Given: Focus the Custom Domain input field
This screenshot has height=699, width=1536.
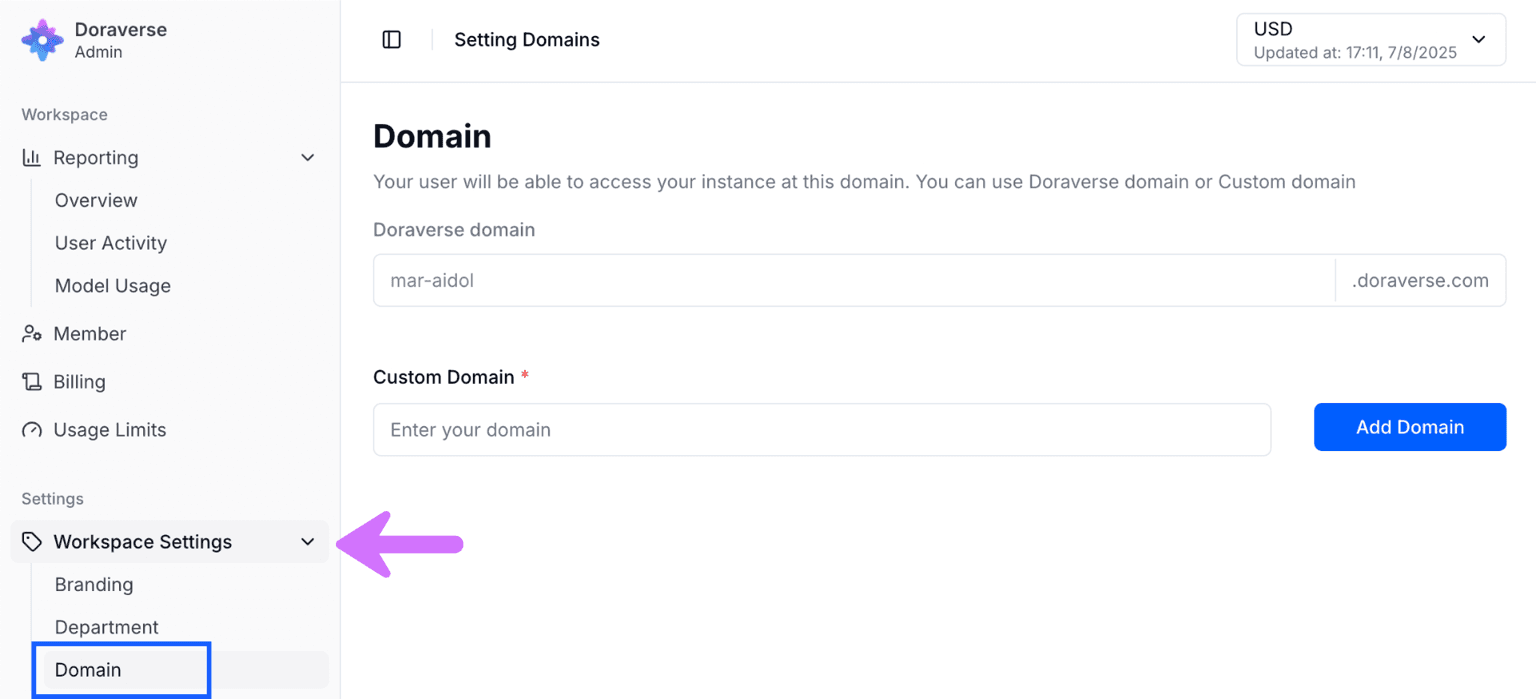Looking at the screenshot, I should pos(822,430).
